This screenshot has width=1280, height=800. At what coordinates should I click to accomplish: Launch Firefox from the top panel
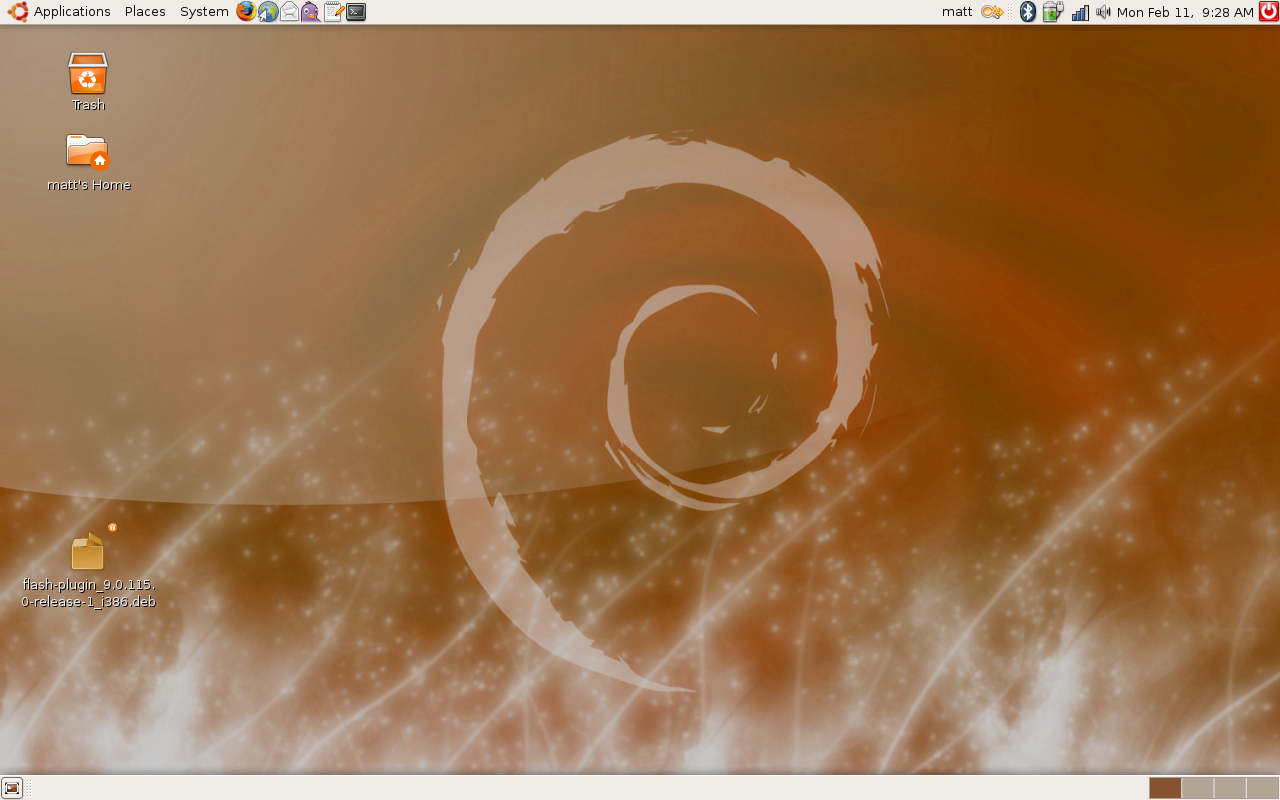[246, 12]
